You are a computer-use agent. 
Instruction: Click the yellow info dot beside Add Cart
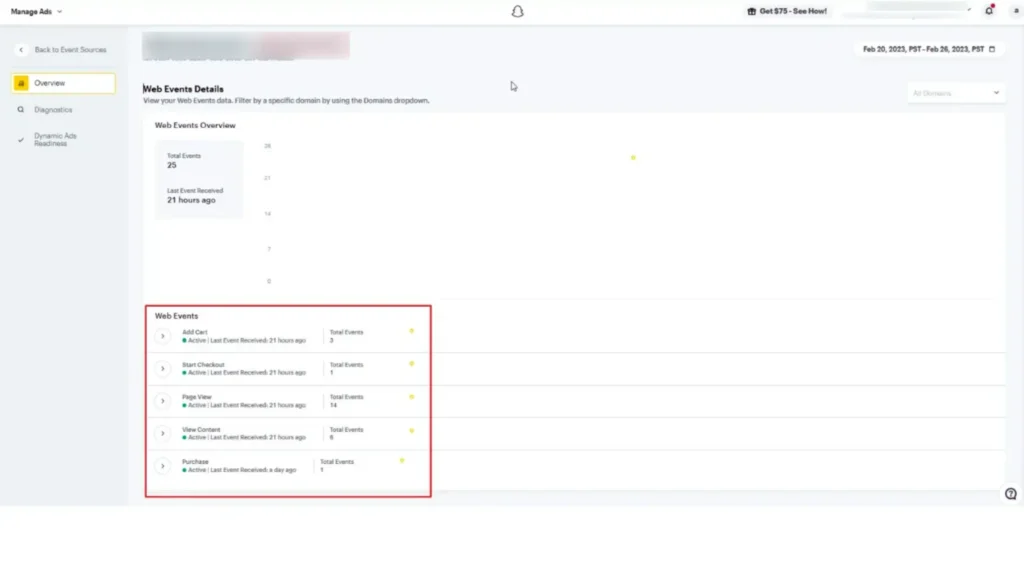pyautogui.click(x=411, y=330)
